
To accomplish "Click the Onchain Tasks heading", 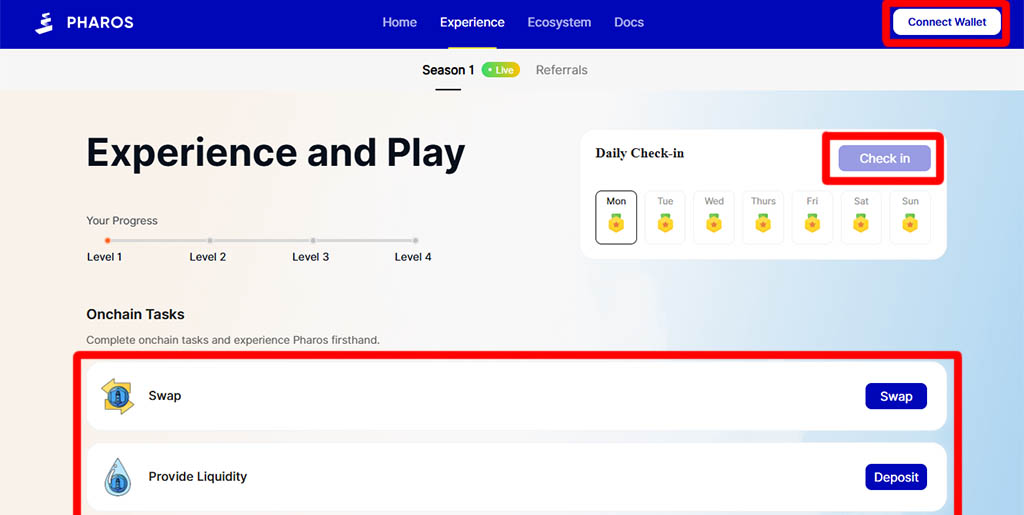I will point(135,315).
